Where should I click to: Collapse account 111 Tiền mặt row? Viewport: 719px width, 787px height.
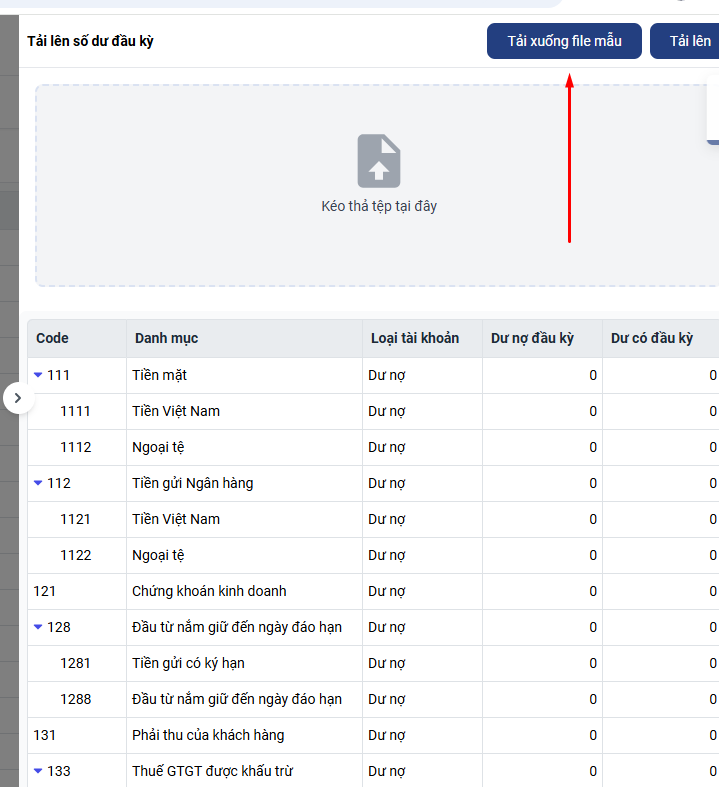[38, 375]
